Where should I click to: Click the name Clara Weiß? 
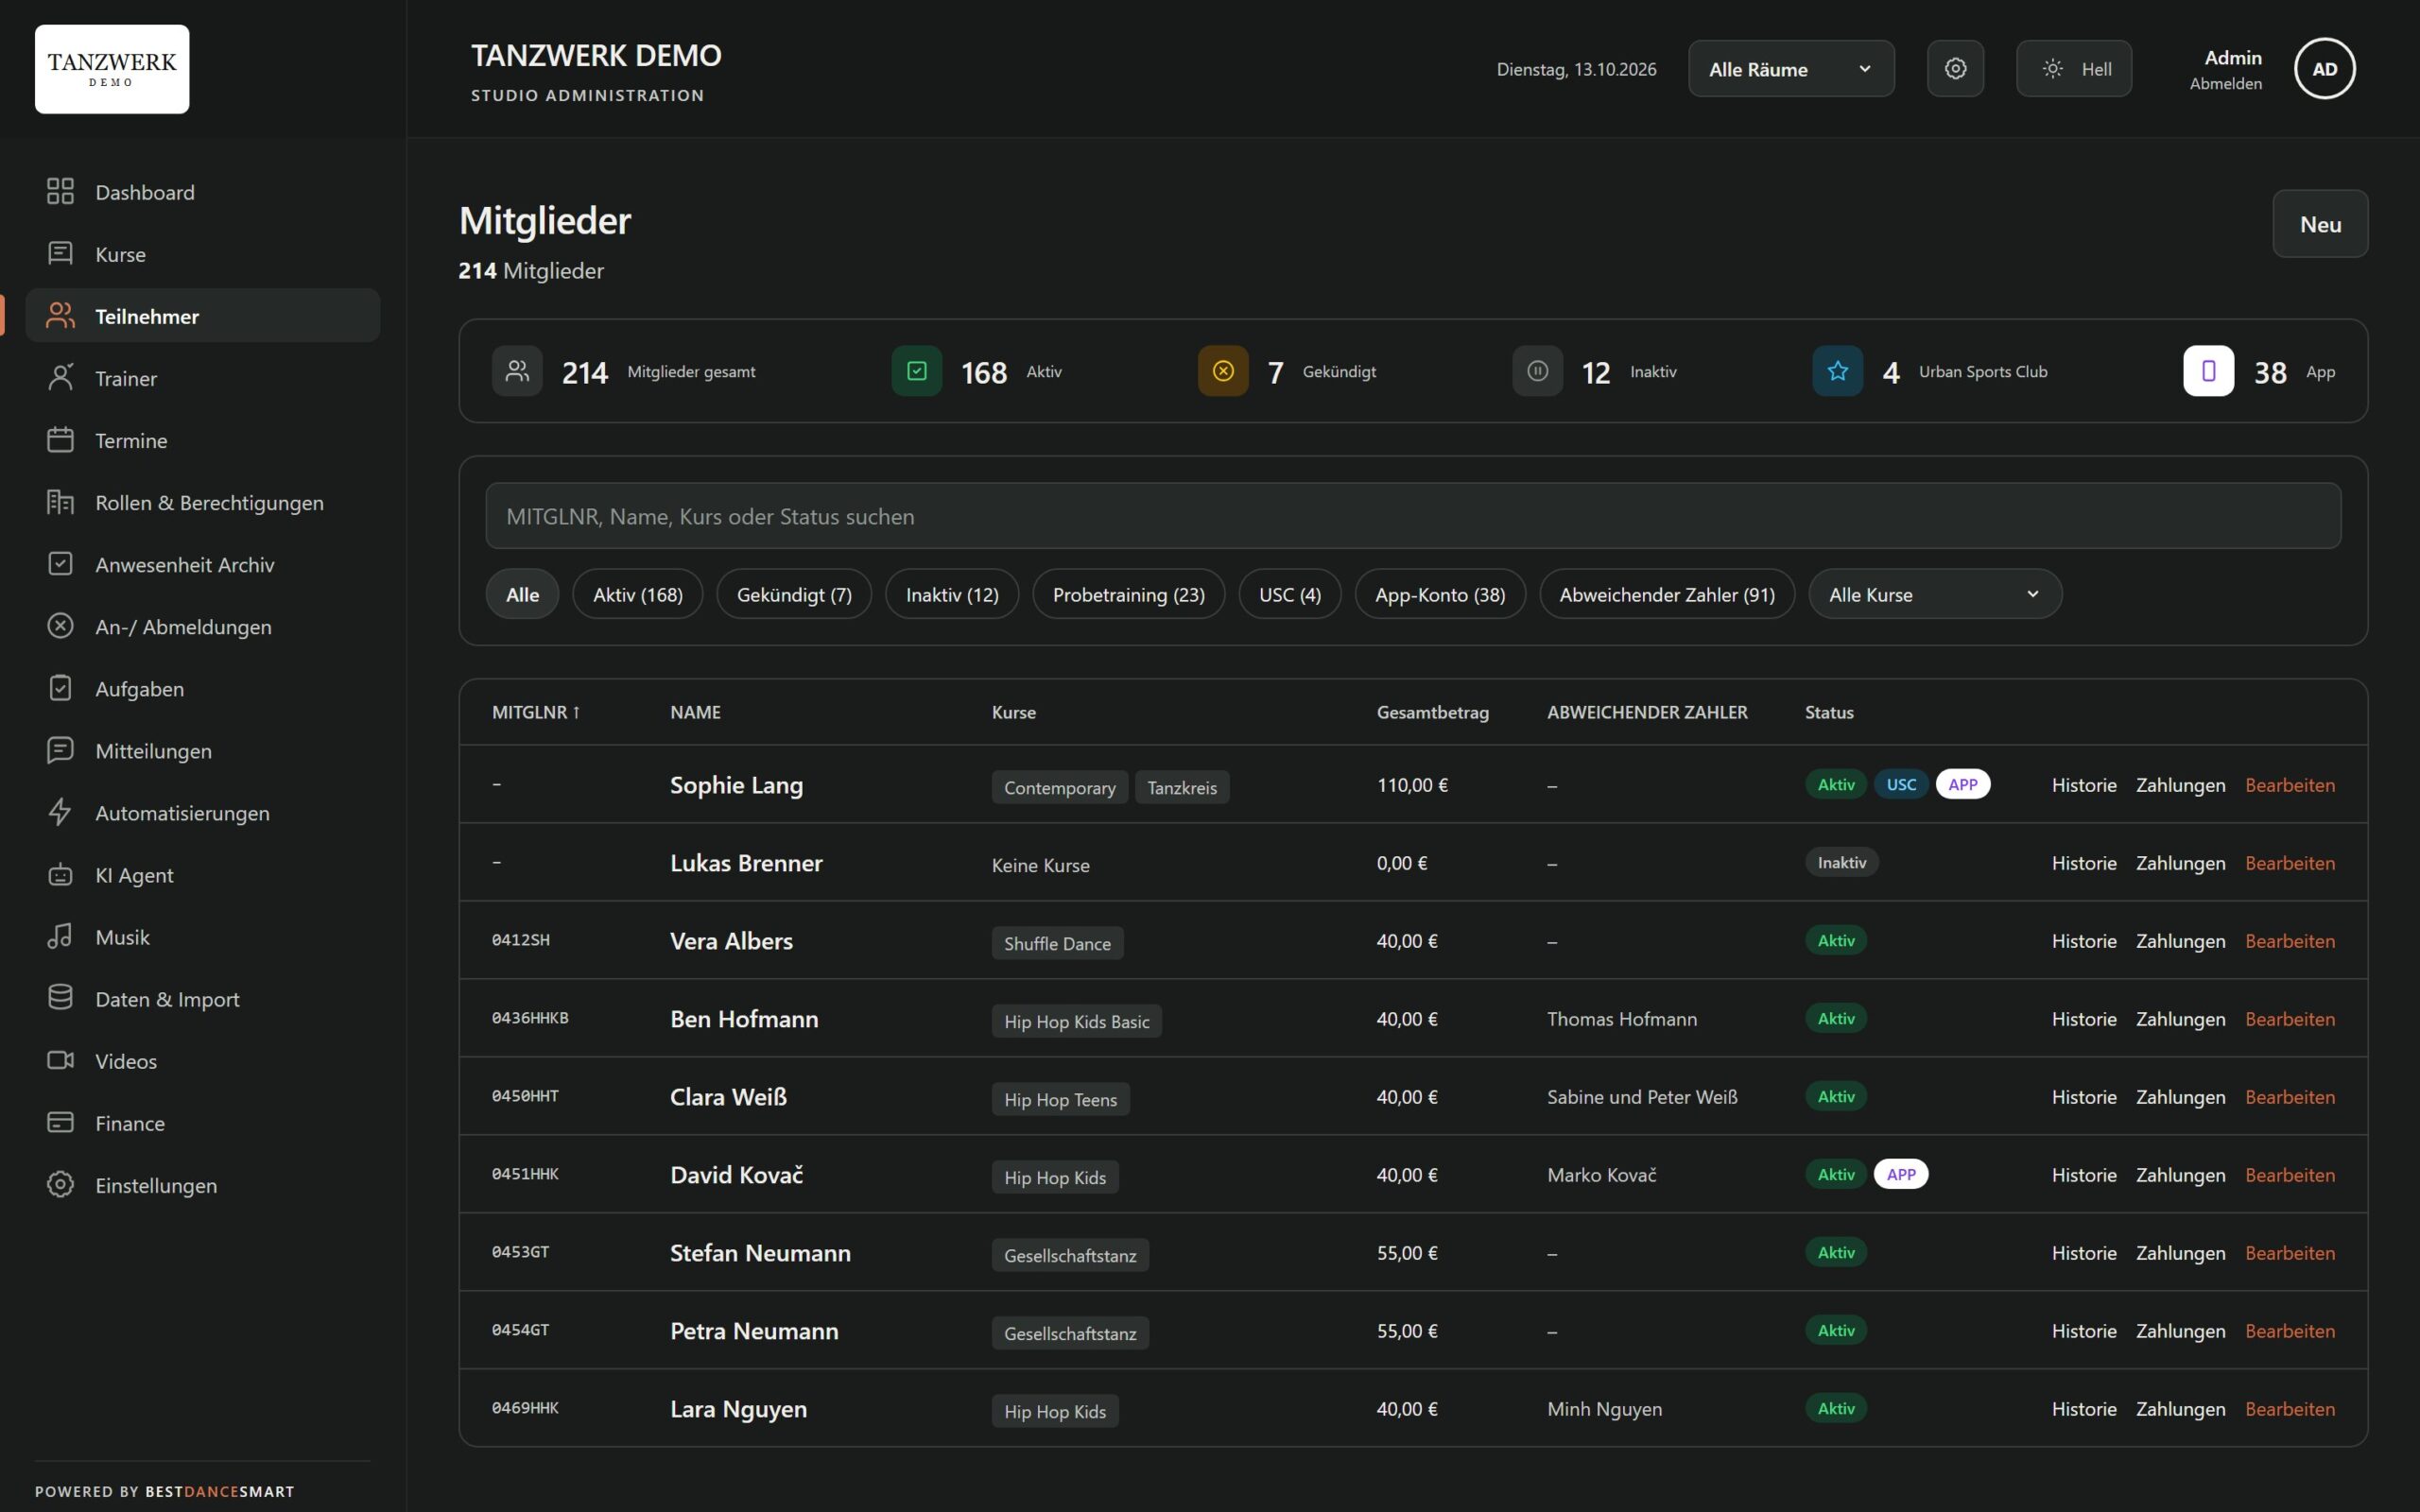pos(728,1097)
